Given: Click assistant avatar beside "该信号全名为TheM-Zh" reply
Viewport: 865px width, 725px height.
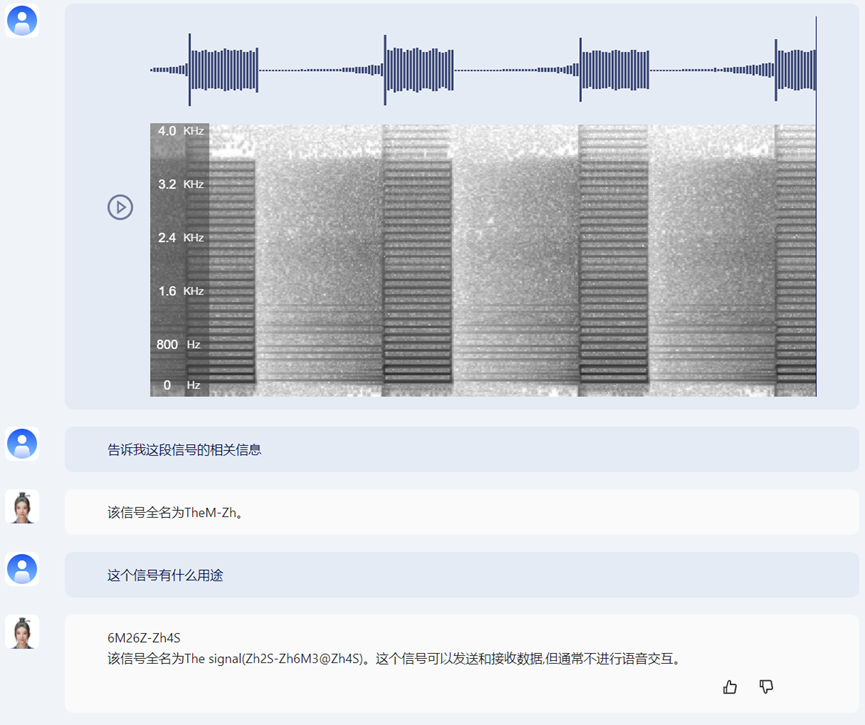Looking at the screenshot, I should click(22, 507).
